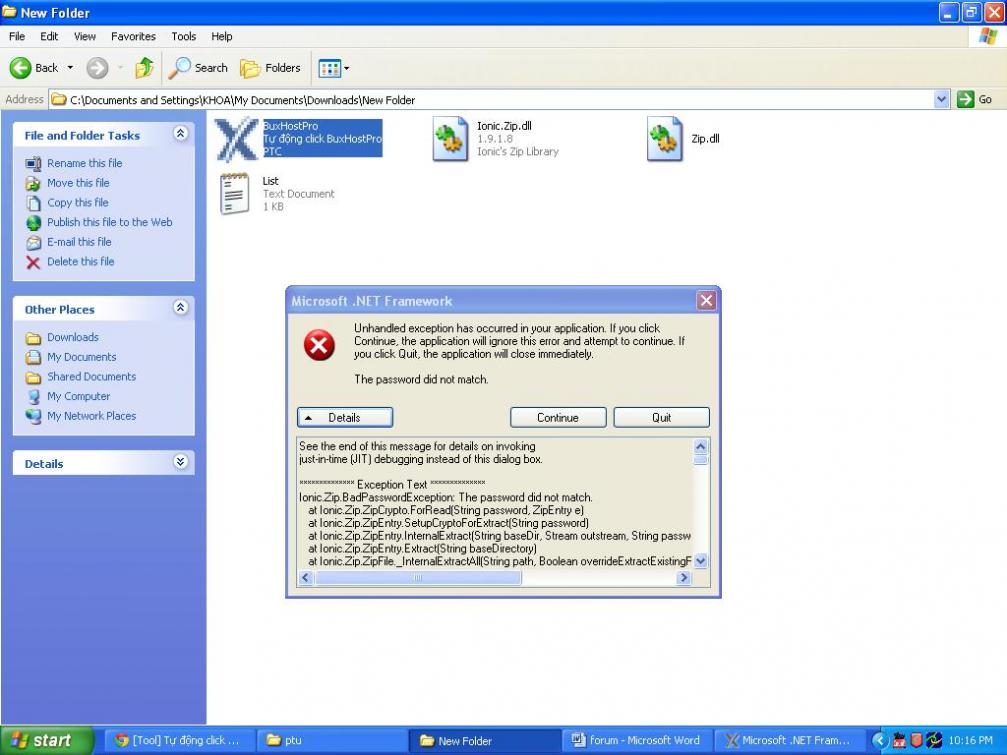Screen dimensions: 1007x755
Task: Expand hidden system tray icons arrow
Action: pos(878,741)
